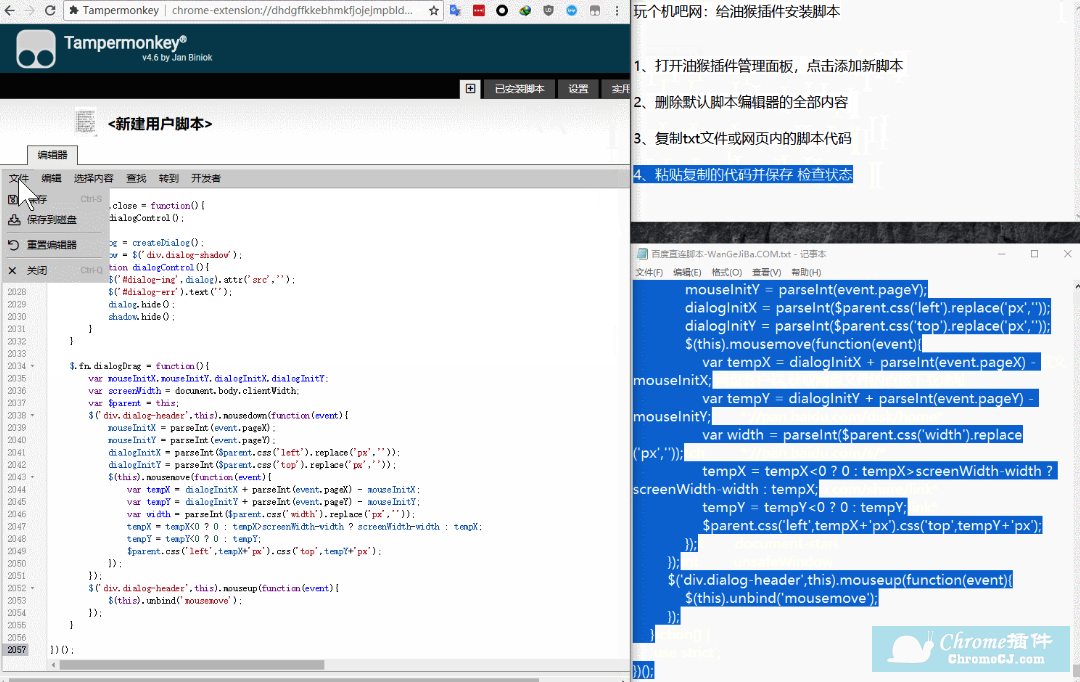Image resolution: width=1080 pixels, height=682 pixels.
Task: Select 重置编辑器 menu entry
Action: coord(51,245)
